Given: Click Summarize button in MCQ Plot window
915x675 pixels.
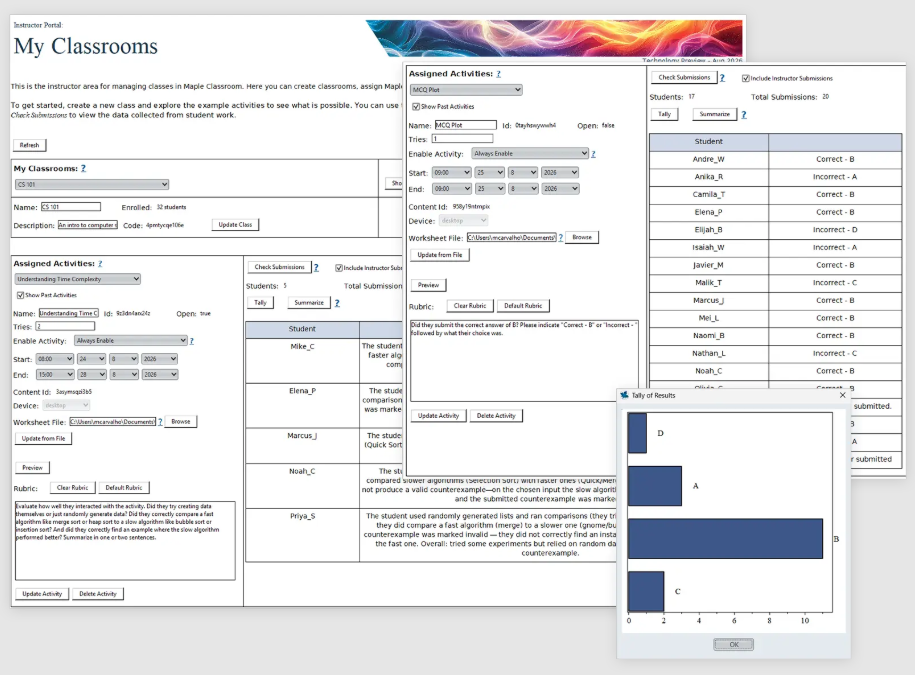Looking at the screenshot, I should pyautogui.click(x=715, y=114).
